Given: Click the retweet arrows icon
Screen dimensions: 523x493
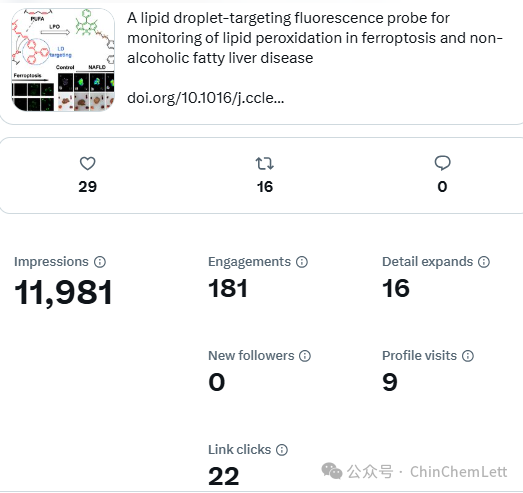Looking at the screenshot, I should coord(265,163).
